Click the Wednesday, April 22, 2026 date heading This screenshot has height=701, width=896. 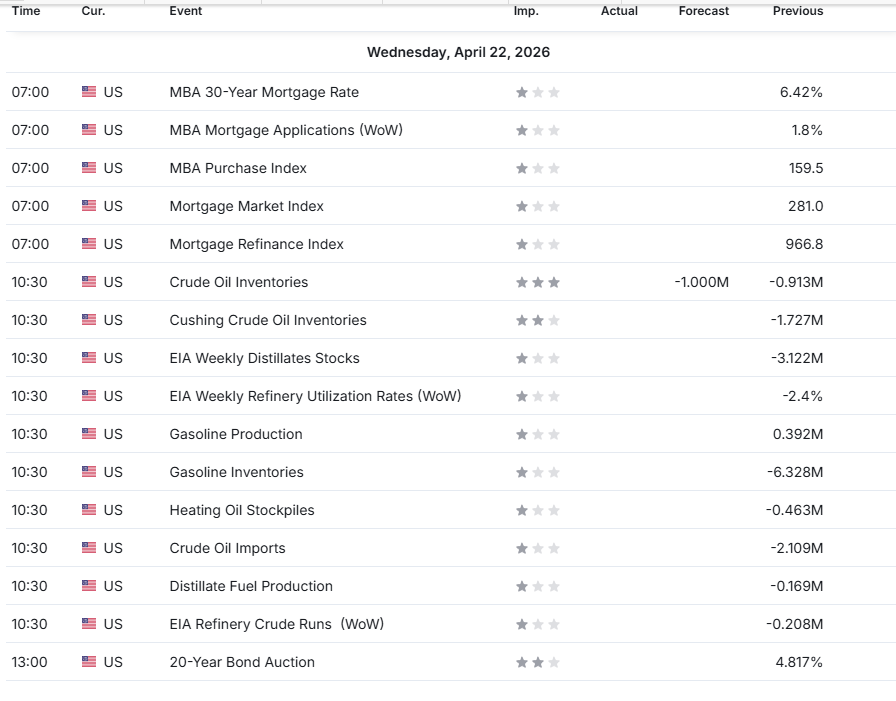(x=458, y=52)
